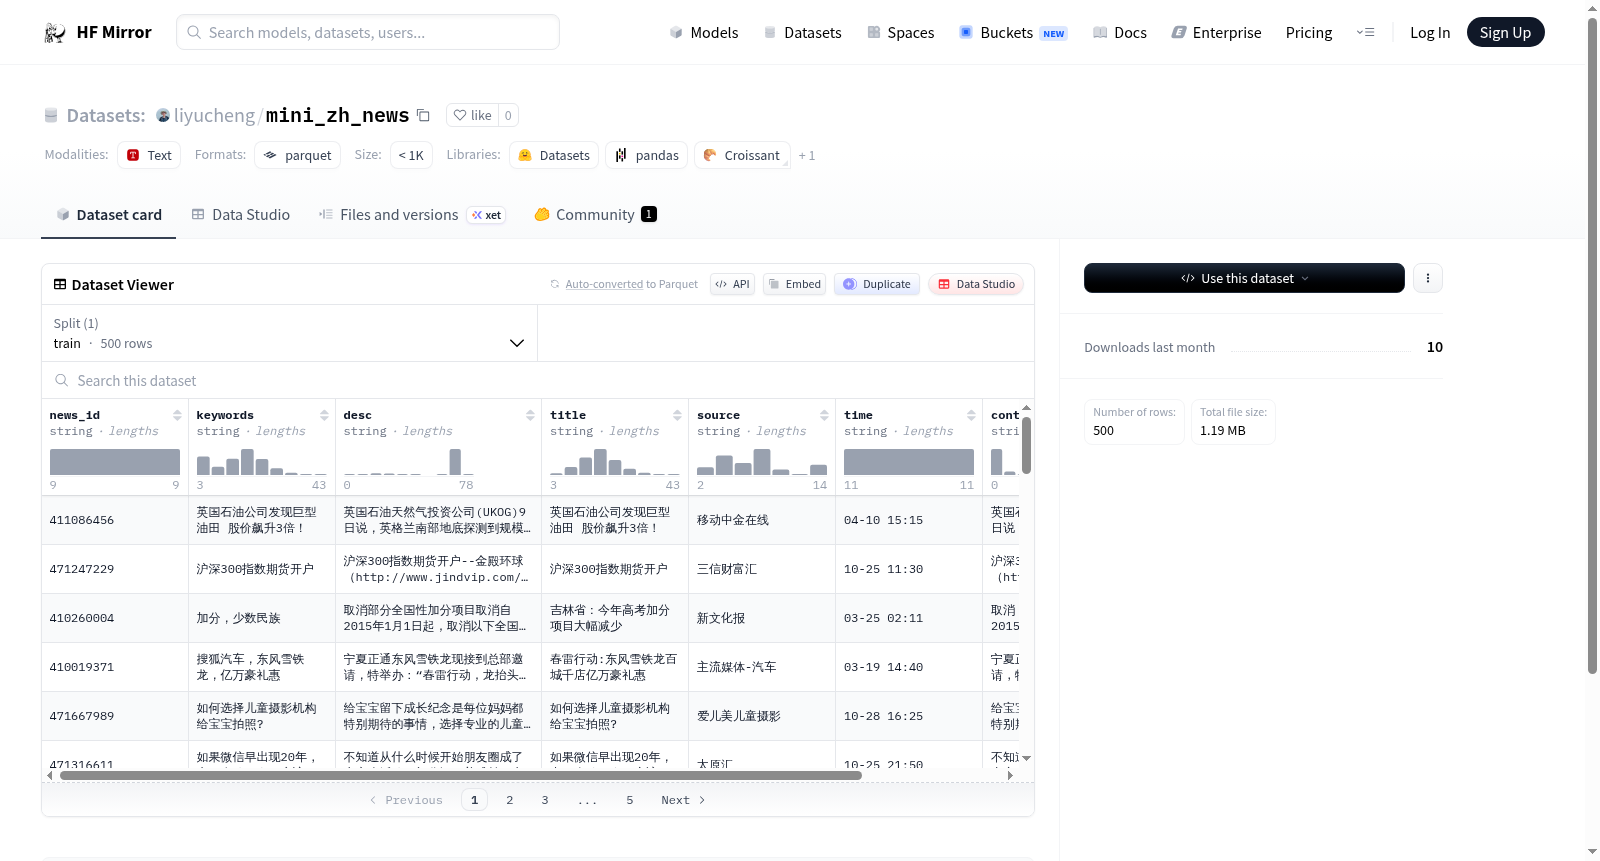1600x861 pixels.
Task: Click the like count 0
Action: (508, 115)
